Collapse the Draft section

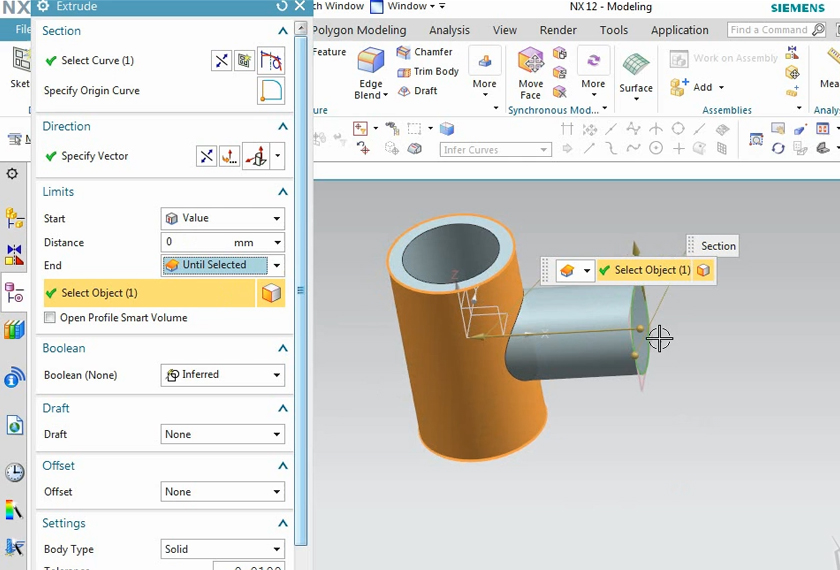click(x=283, y=408)
